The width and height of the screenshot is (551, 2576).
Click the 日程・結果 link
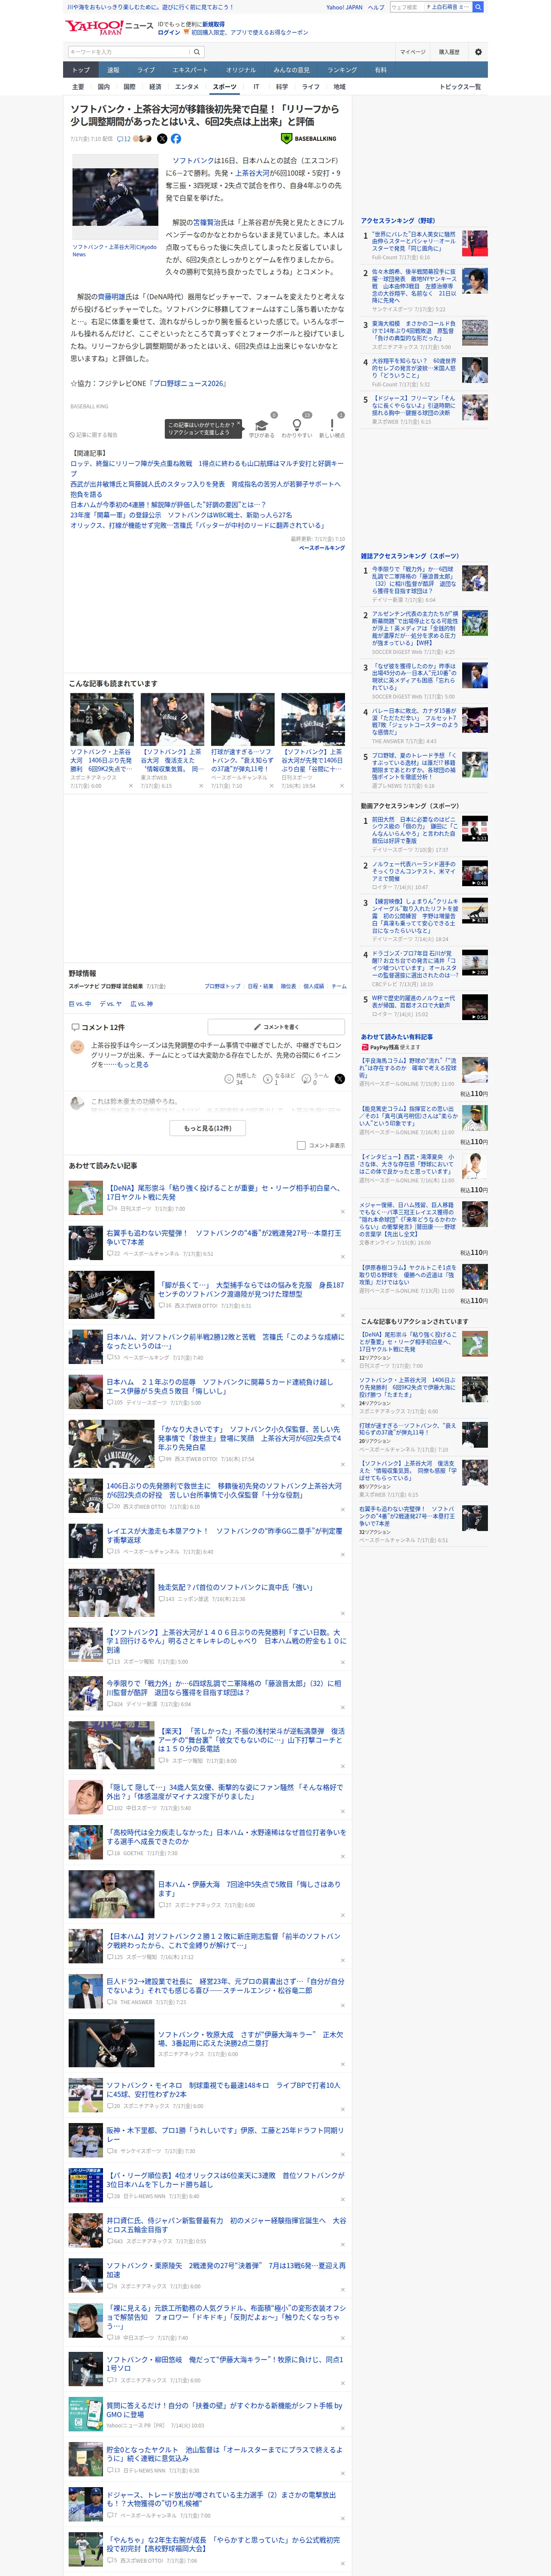[x=260, y=986]
